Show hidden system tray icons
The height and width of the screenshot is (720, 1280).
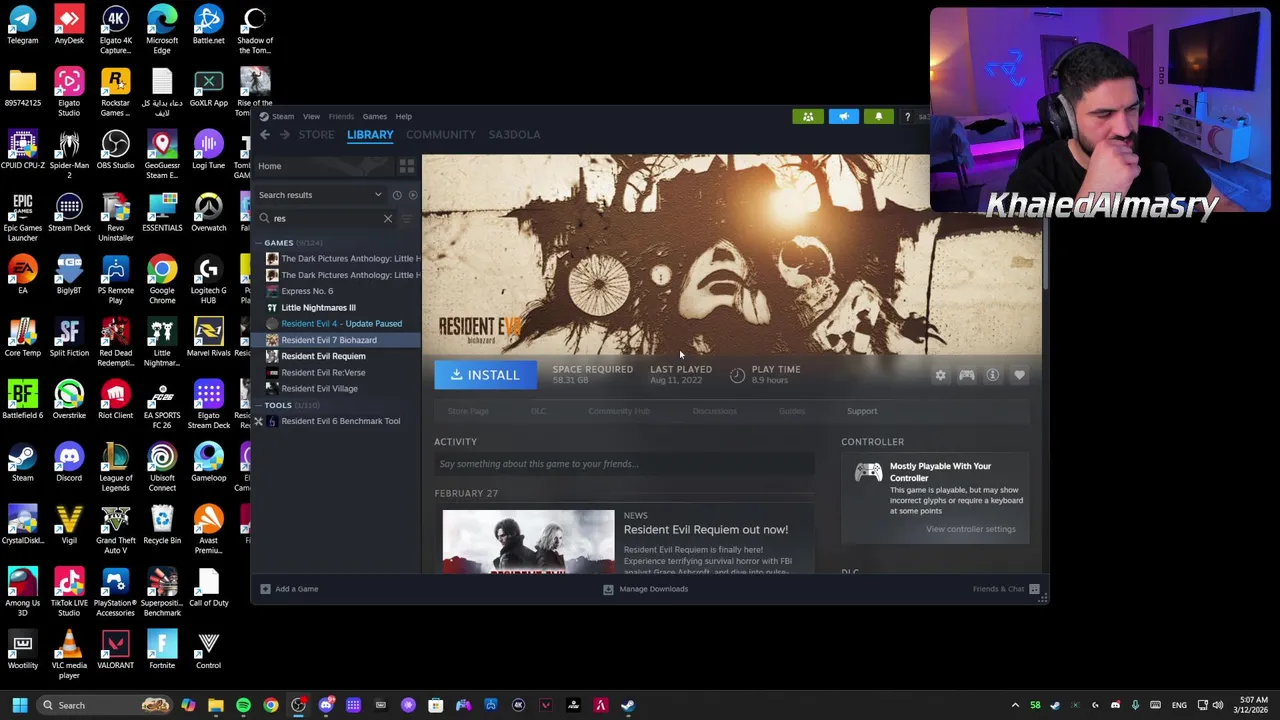tap(1015, 705)
